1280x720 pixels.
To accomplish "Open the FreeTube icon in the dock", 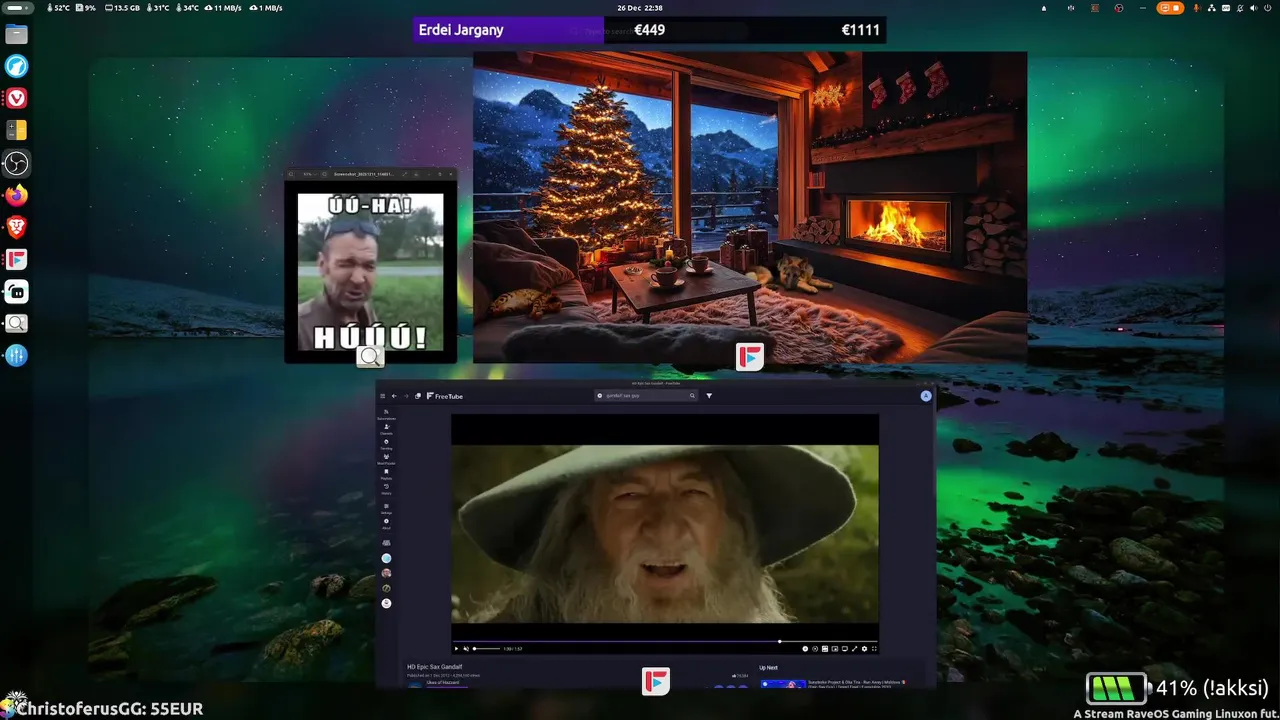I will tap(16, 259).
